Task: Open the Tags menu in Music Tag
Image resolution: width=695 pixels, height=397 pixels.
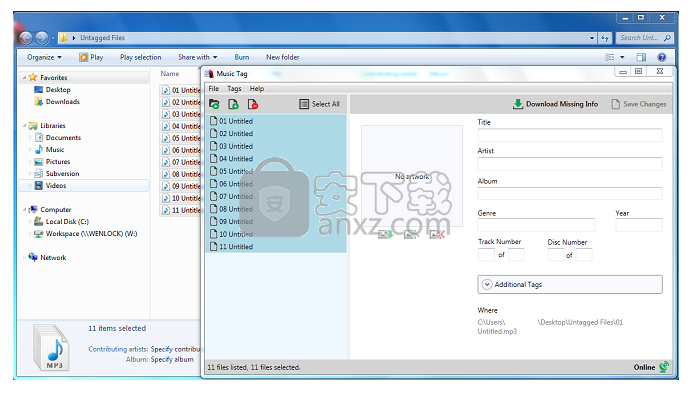Action: [x=234, y=89]
